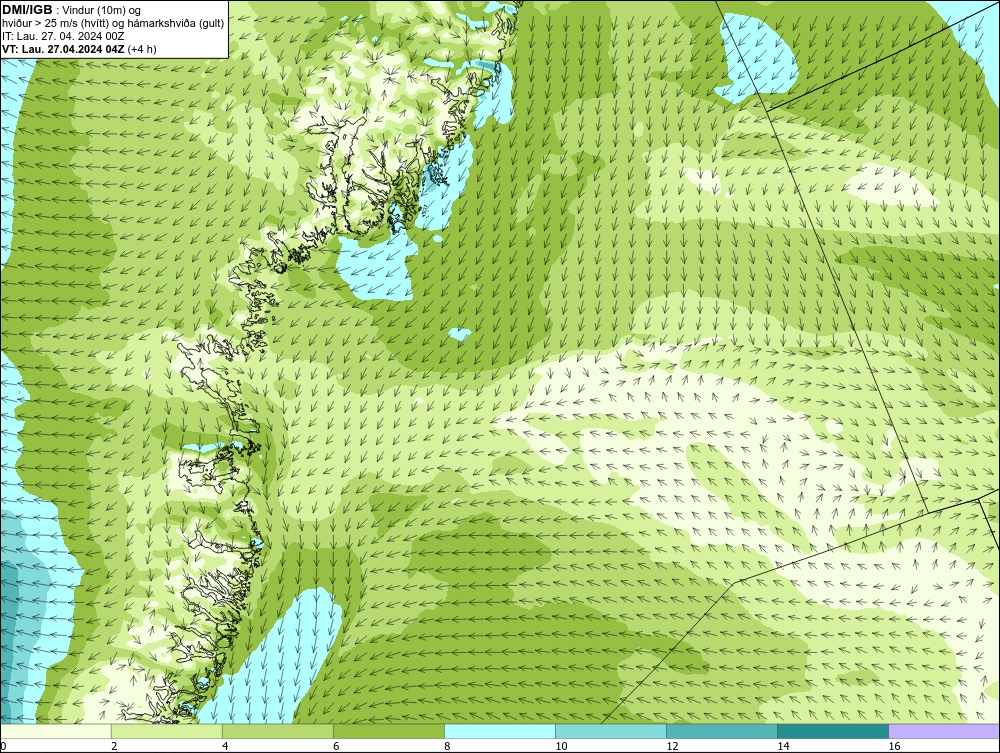The image size is (1000, 753).
Task: Click the light green 2–4 m/s legend swatch
Action: pyautogui.click(x=167, y=731)
